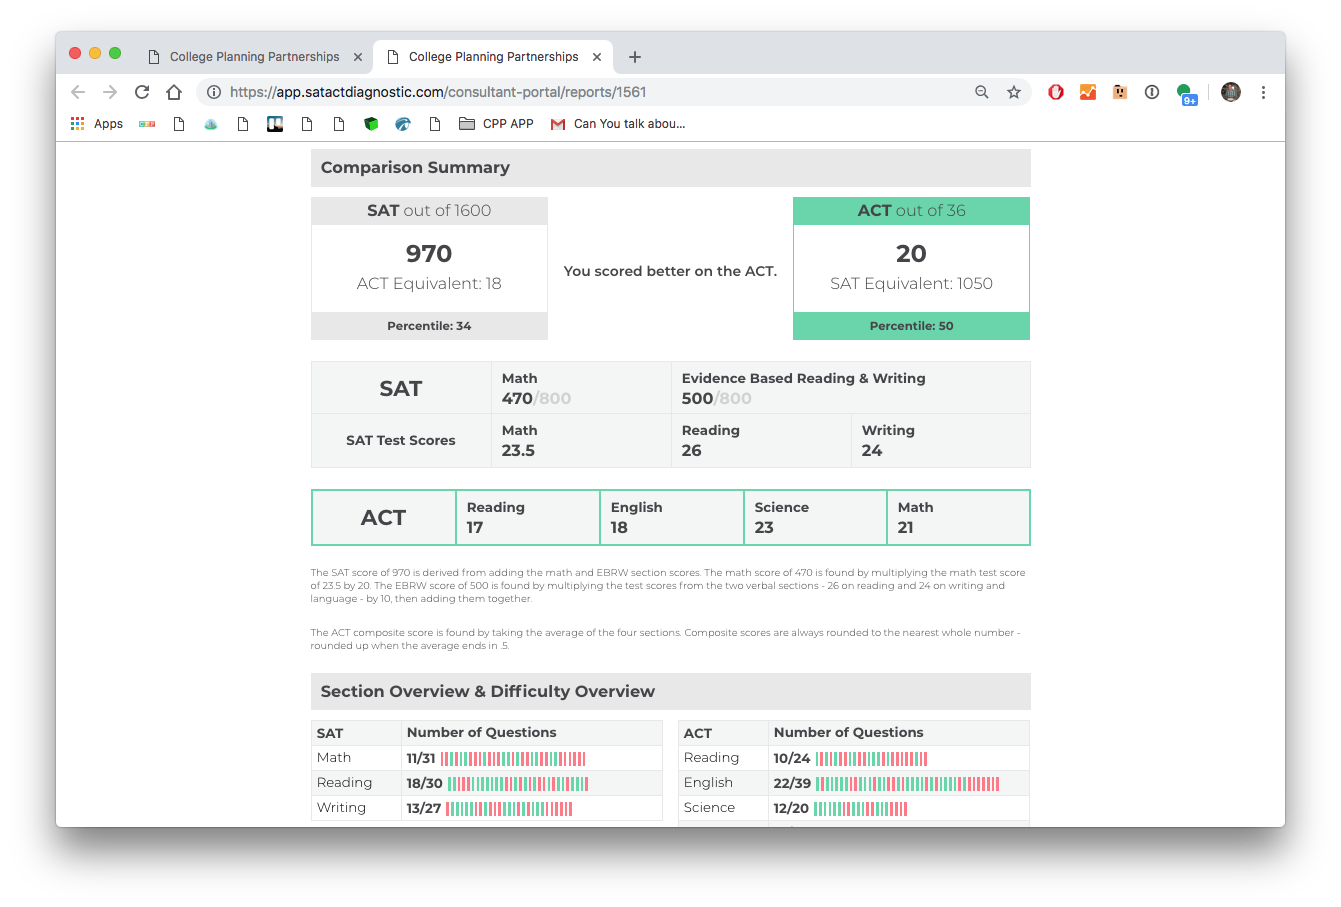Click the SAT Writing 13/27 question bar
Image resolution: width=1341 pixels, height=907 pixels.
coord(509,809)
